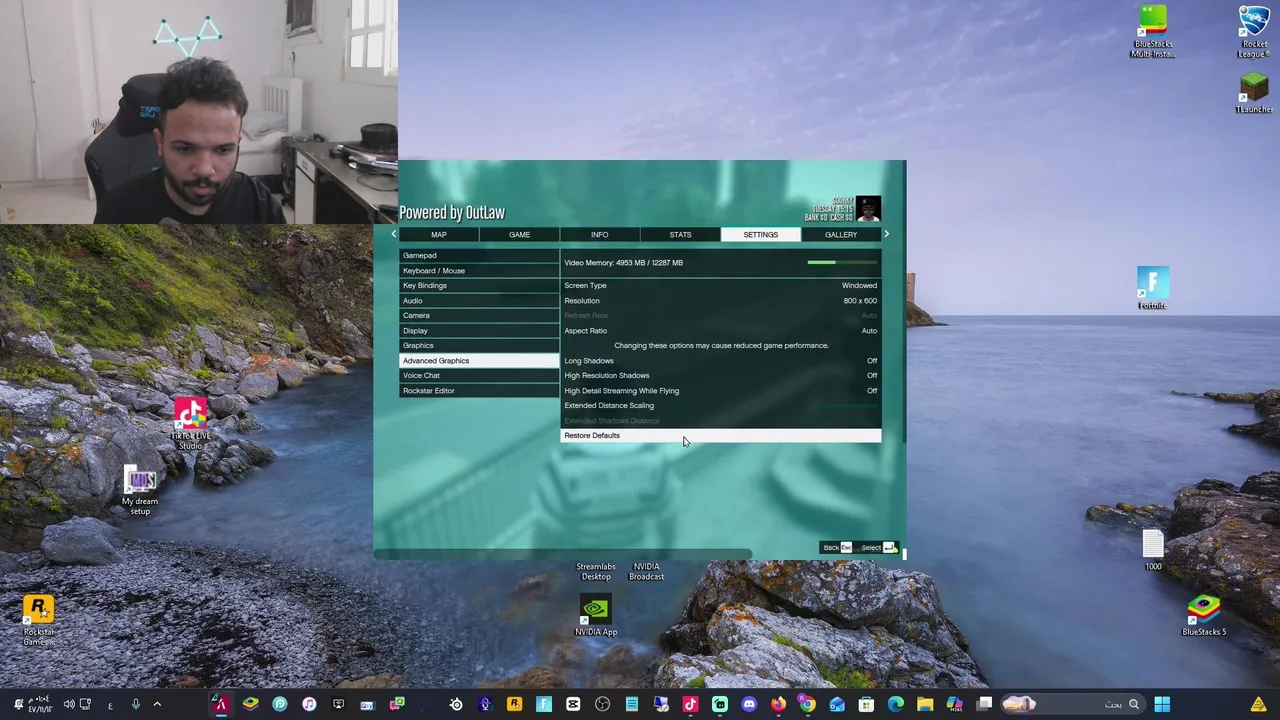Click the Task View icon in taskbar
This screenshot has height=720, width=1280.
(984, 704)
